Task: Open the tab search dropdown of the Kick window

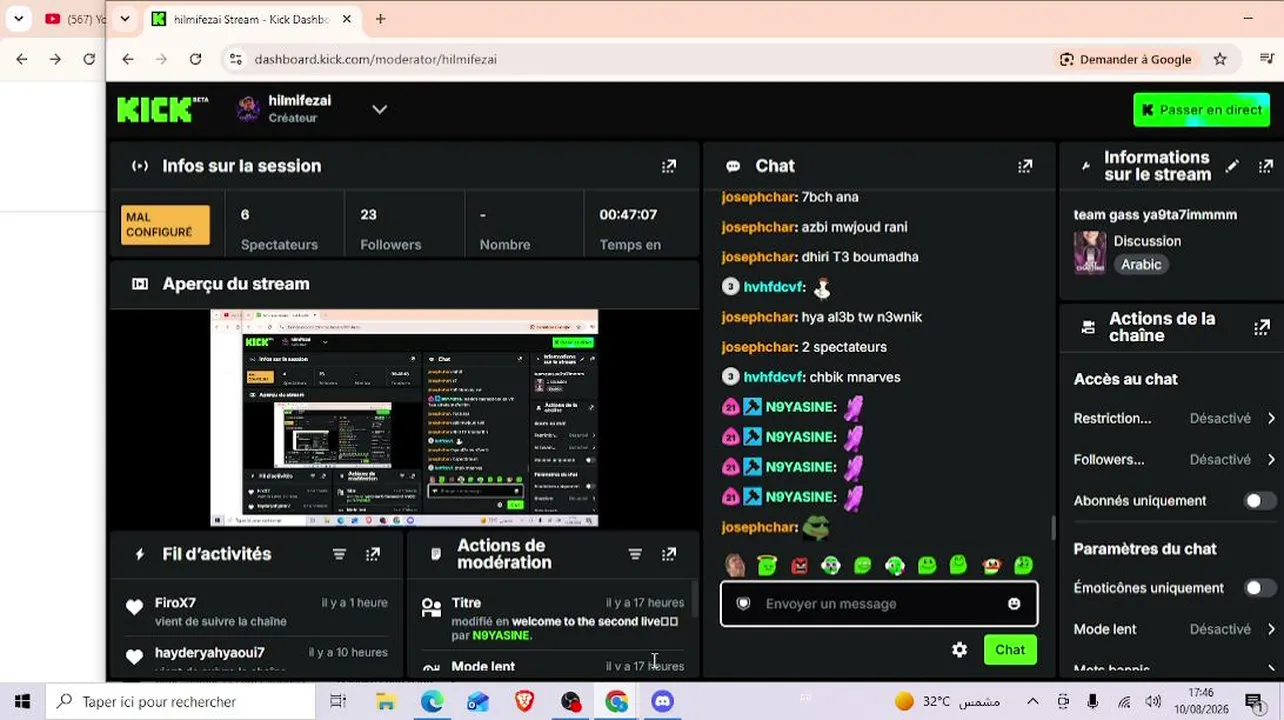Action: tap(124, 19)
